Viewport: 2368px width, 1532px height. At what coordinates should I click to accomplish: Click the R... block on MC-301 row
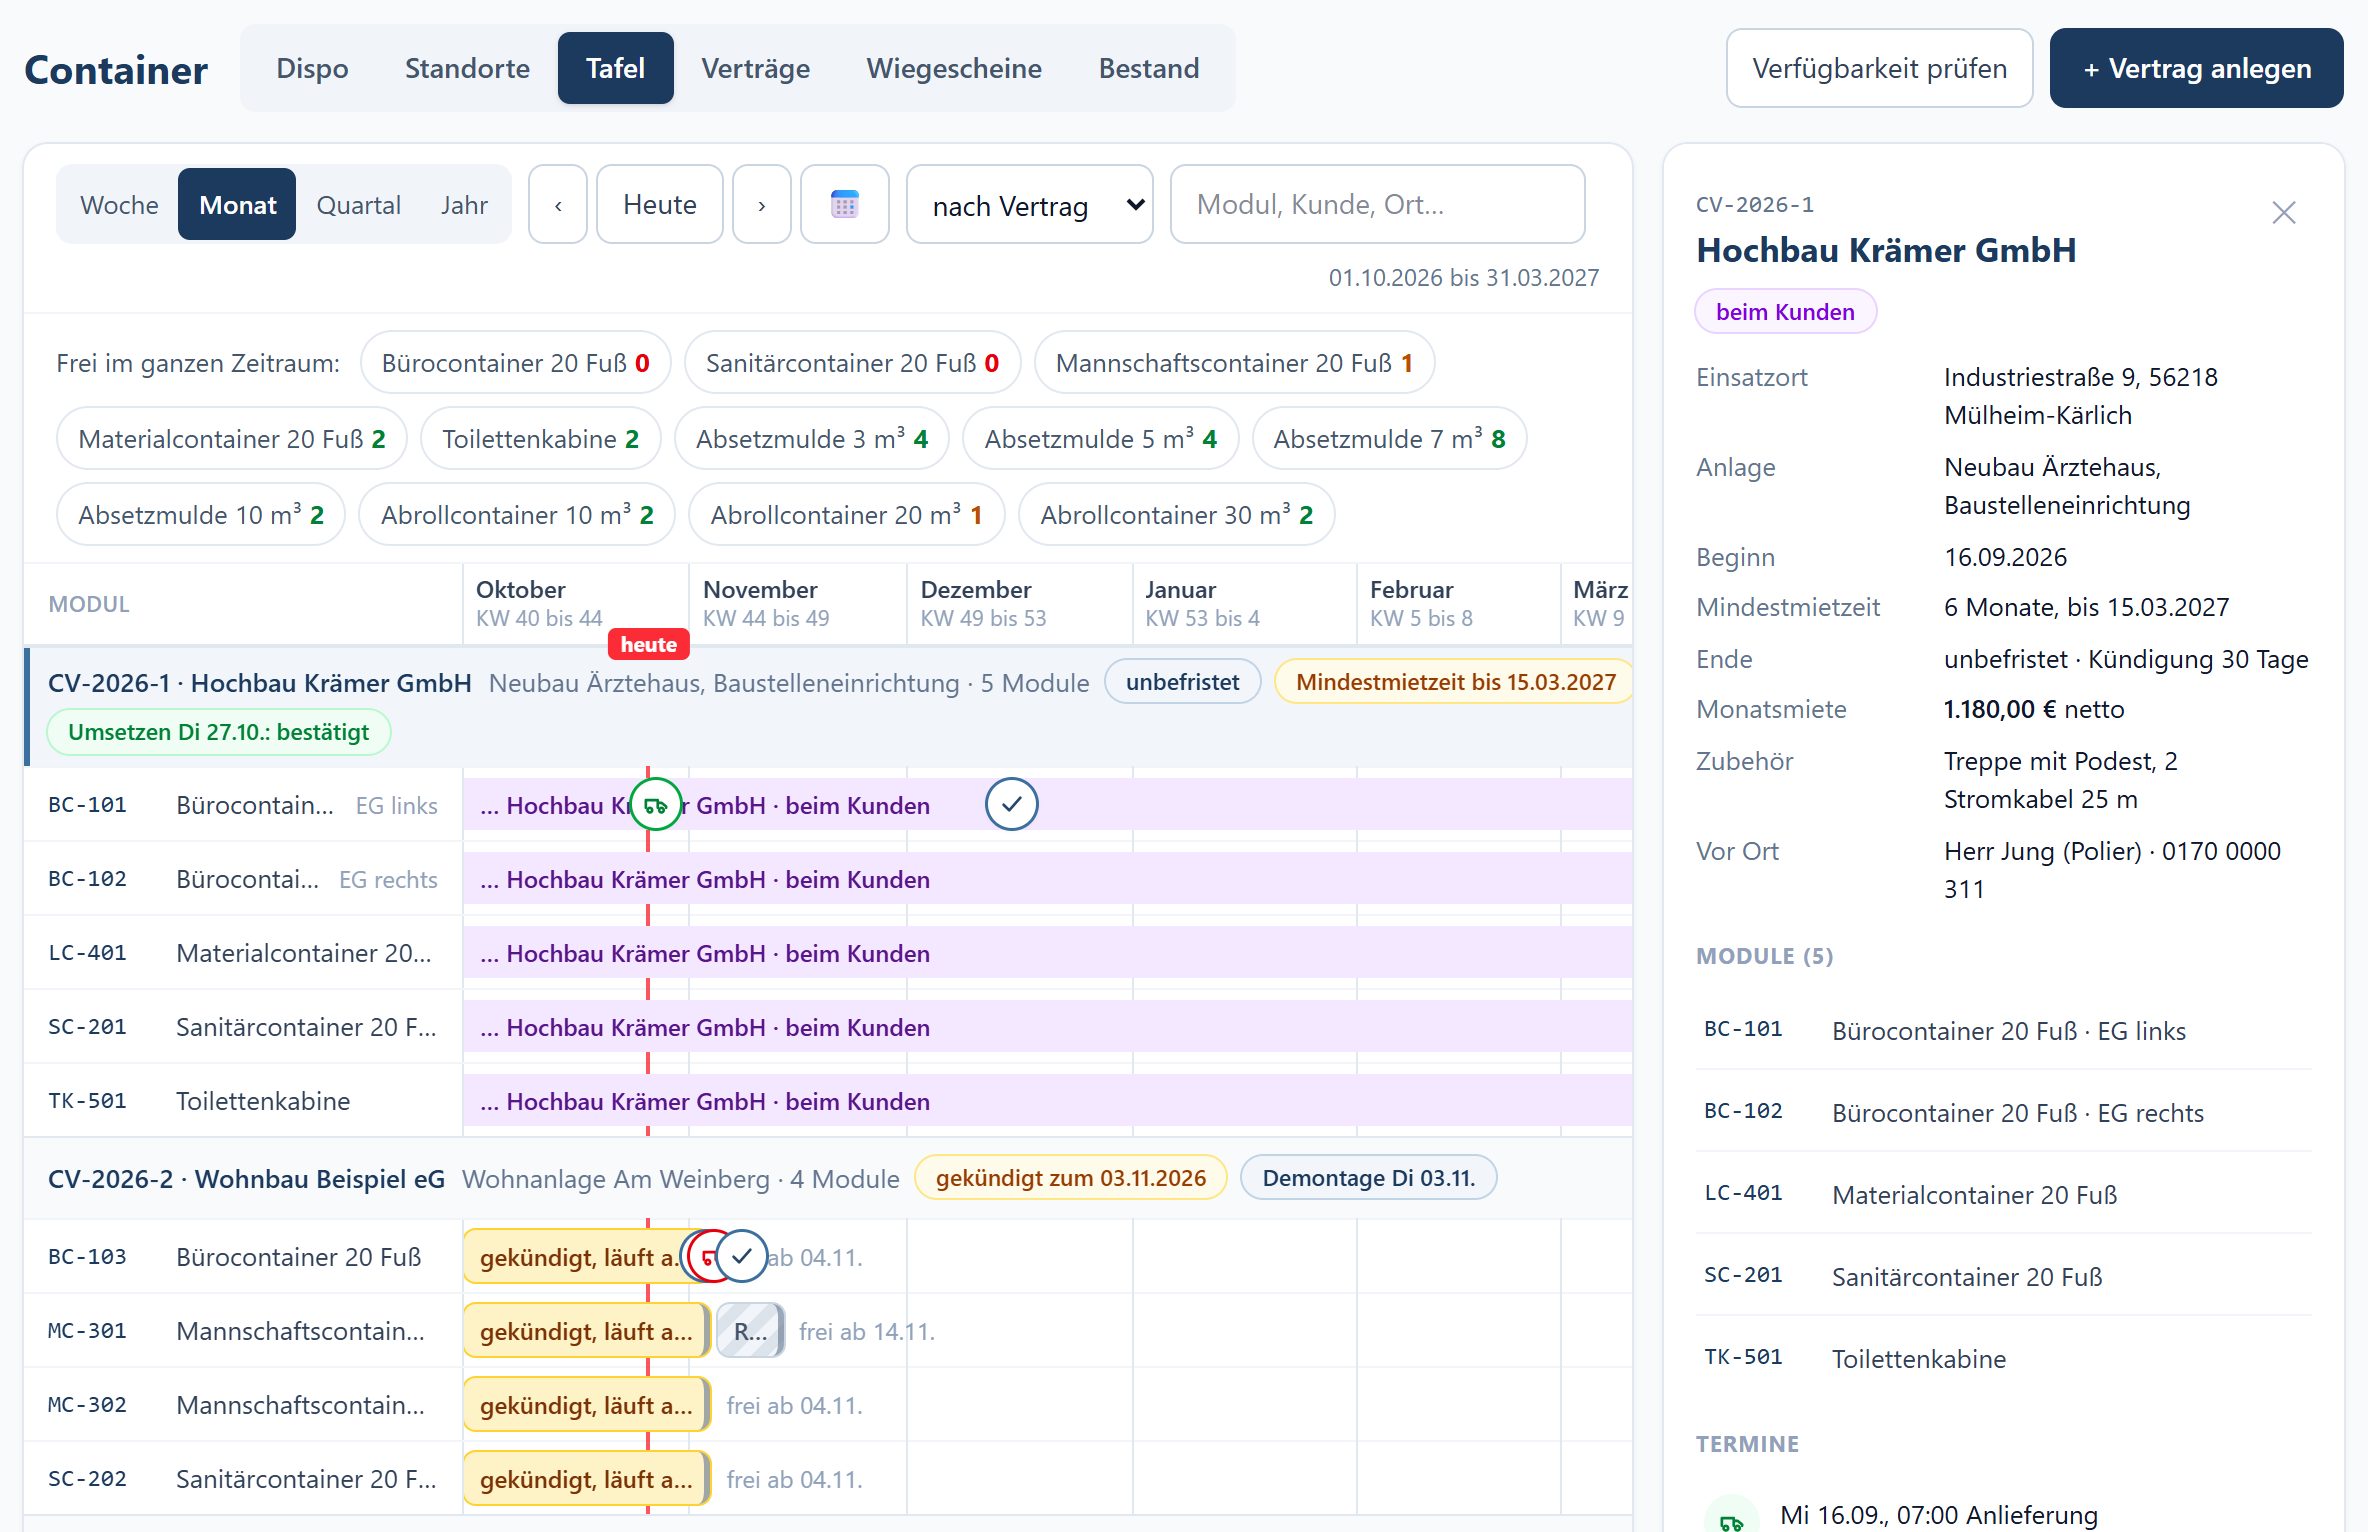751,1331
